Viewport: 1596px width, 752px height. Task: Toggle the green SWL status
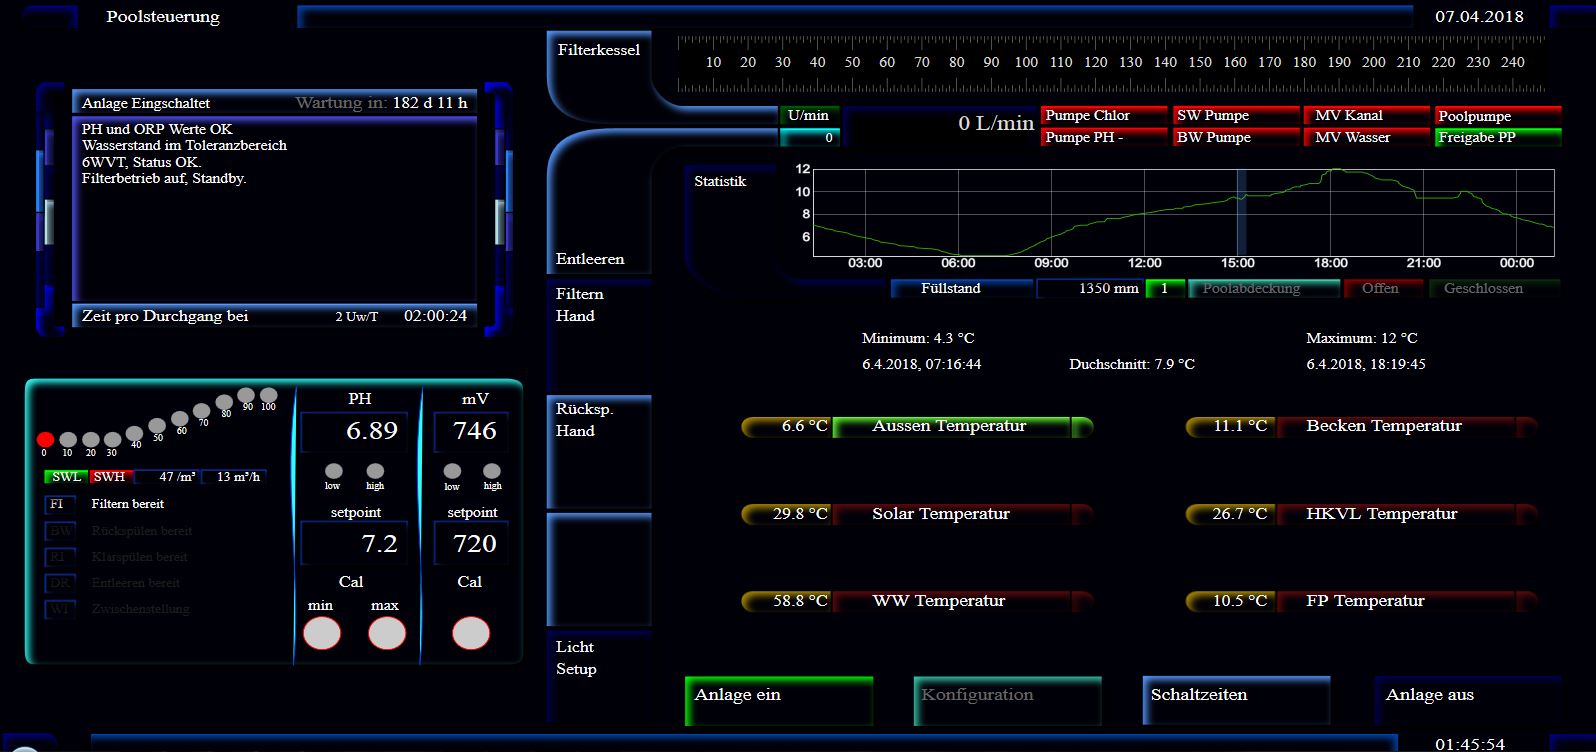66,477
